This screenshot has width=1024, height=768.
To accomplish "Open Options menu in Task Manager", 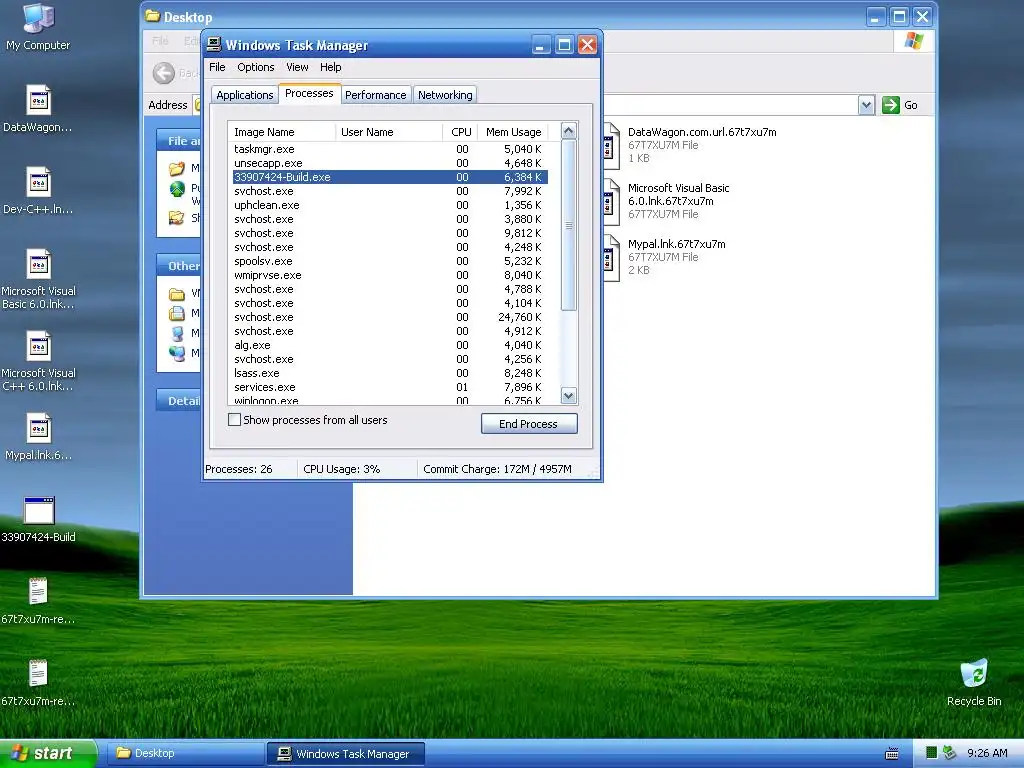I will (255, 67).
